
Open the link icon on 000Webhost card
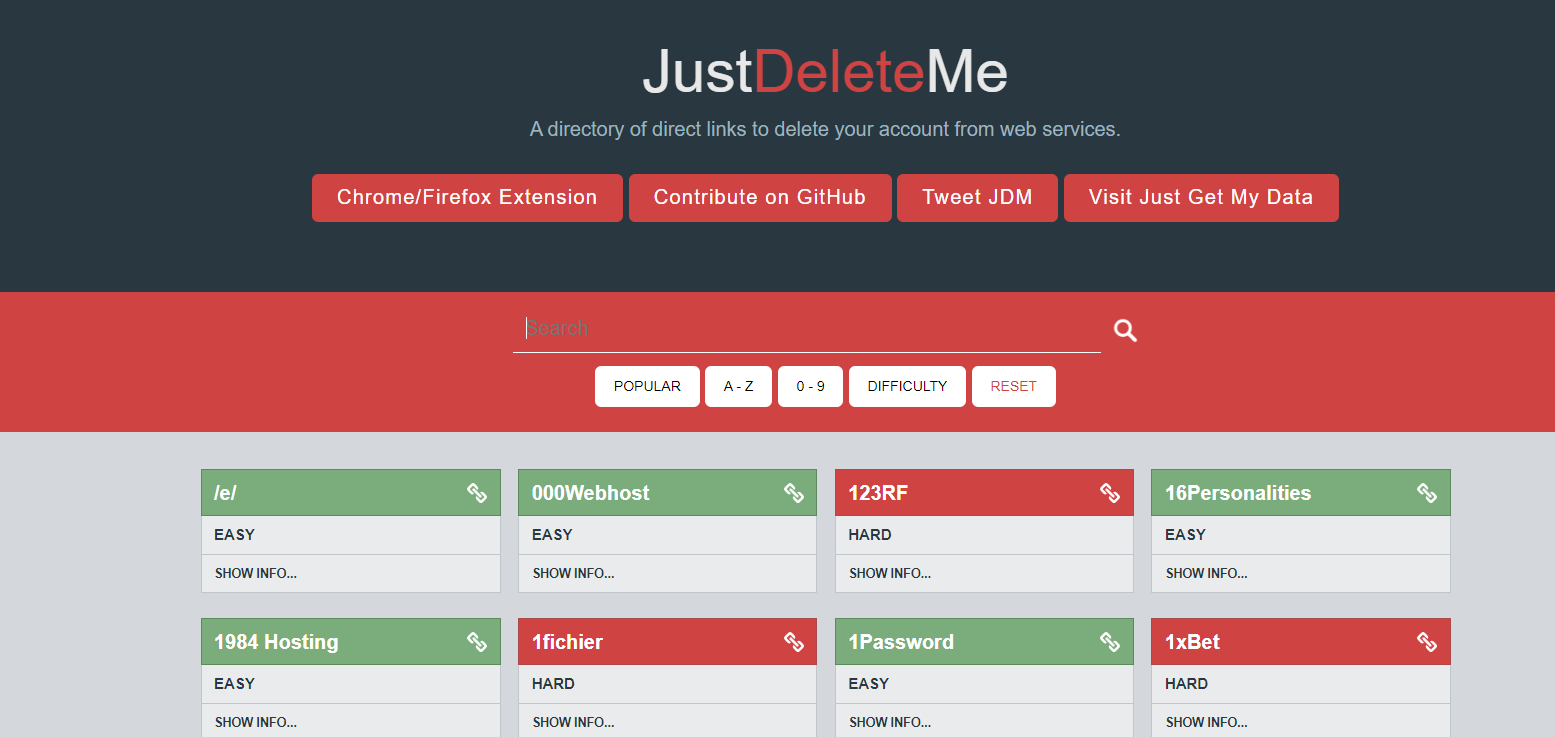point(794,492)
